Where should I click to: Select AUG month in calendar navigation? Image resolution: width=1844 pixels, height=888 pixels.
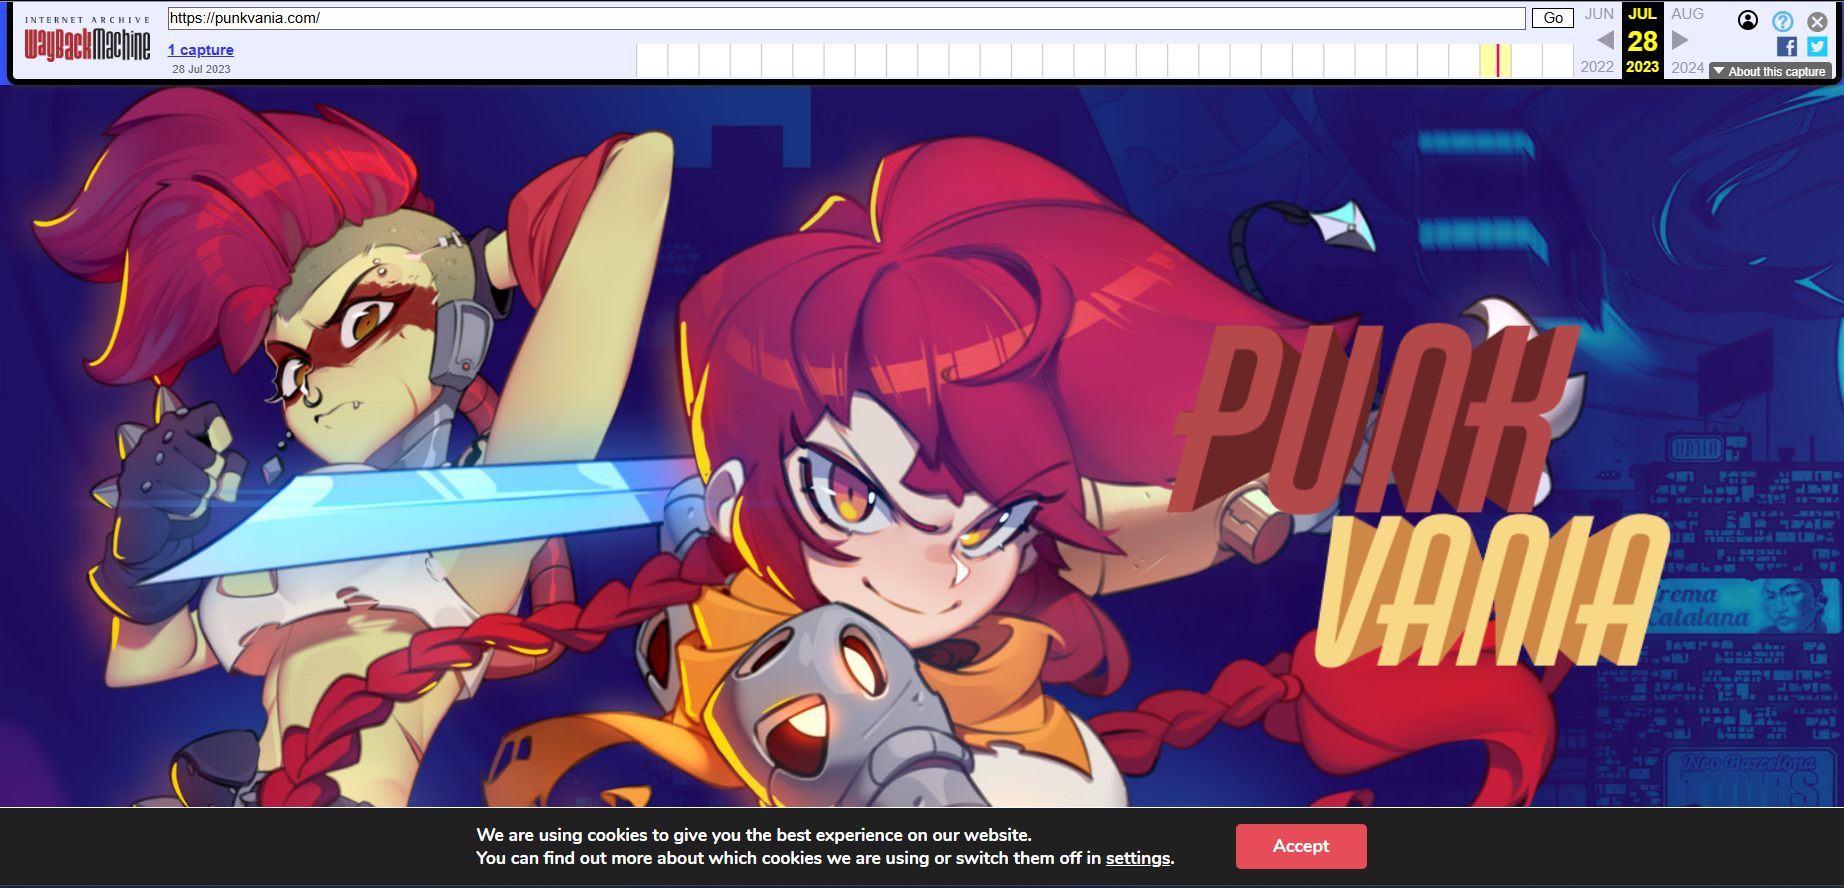1687,14
